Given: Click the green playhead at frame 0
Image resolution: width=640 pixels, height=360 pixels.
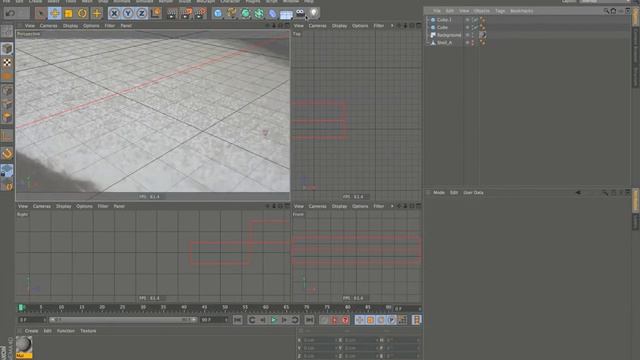Looking at the screenshot, I should point(21,307).
